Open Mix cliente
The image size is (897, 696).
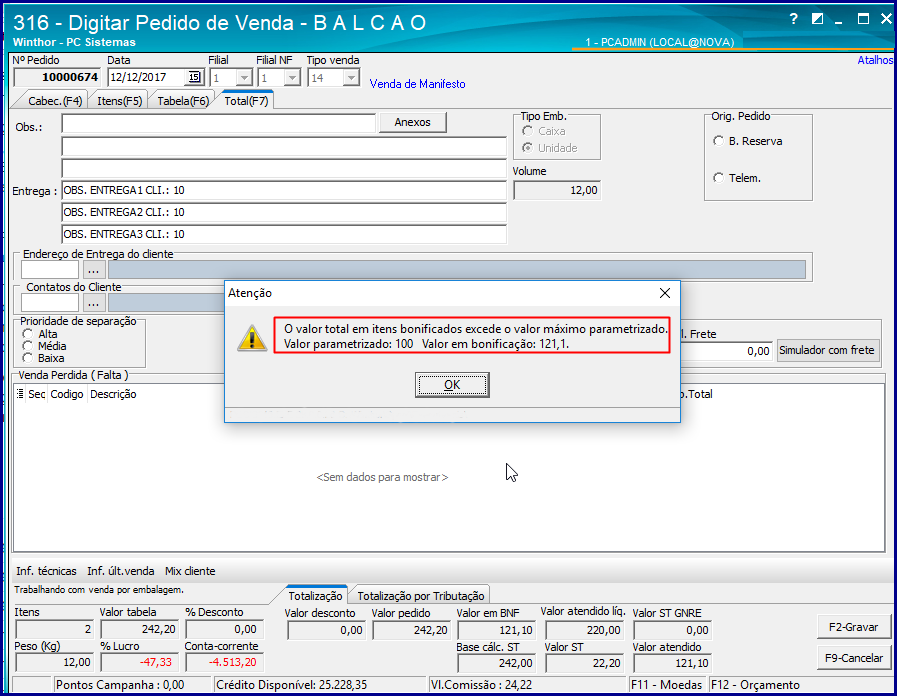[x=190, y=571]
